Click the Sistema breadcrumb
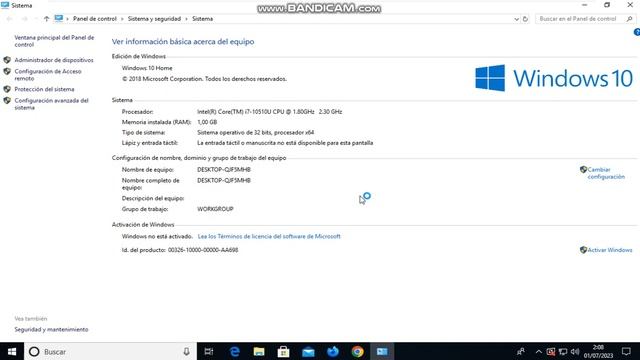Viewport: 640px width, 360px height. (x=202, y=19)
